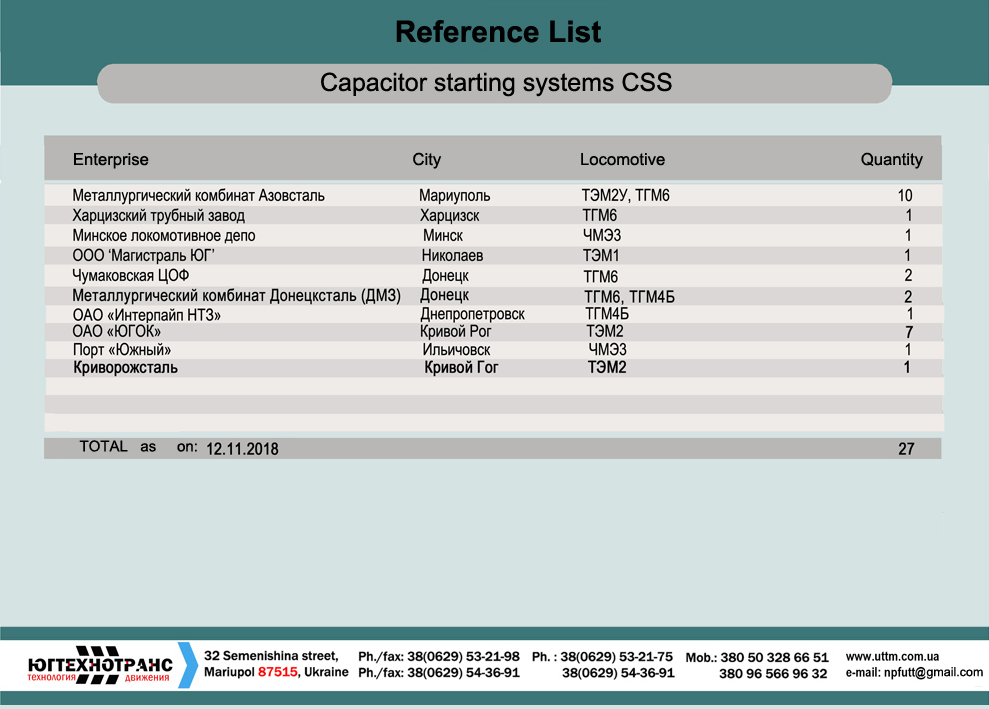Click Минское локомотивное депо enterprise cell
Screen dimensions: 989x709
pos(163,236)
